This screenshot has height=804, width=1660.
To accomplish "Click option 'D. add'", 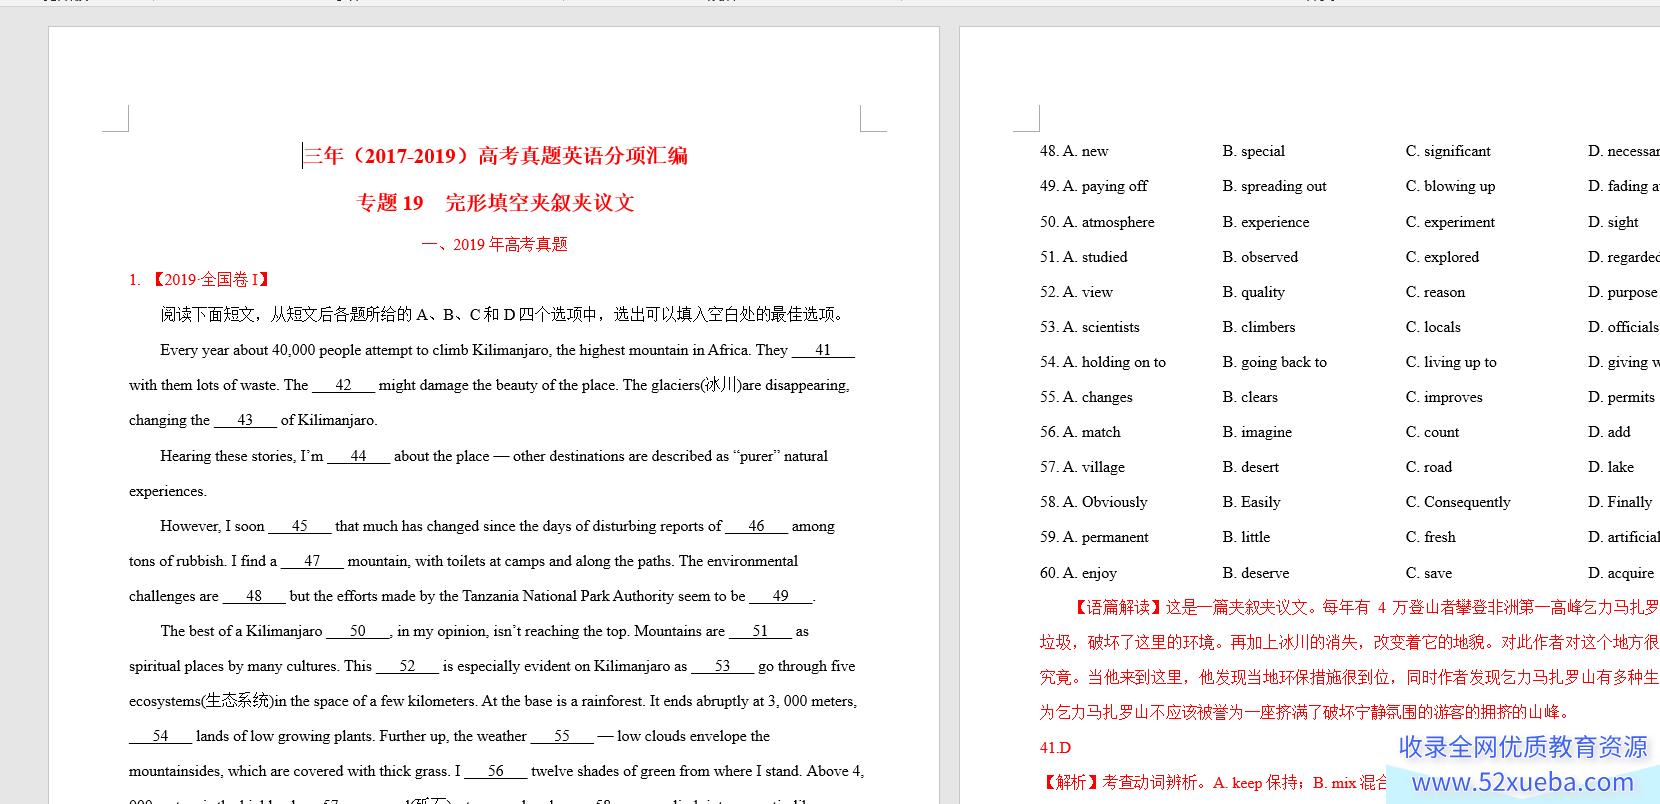I will click(x=1609, y=432).
